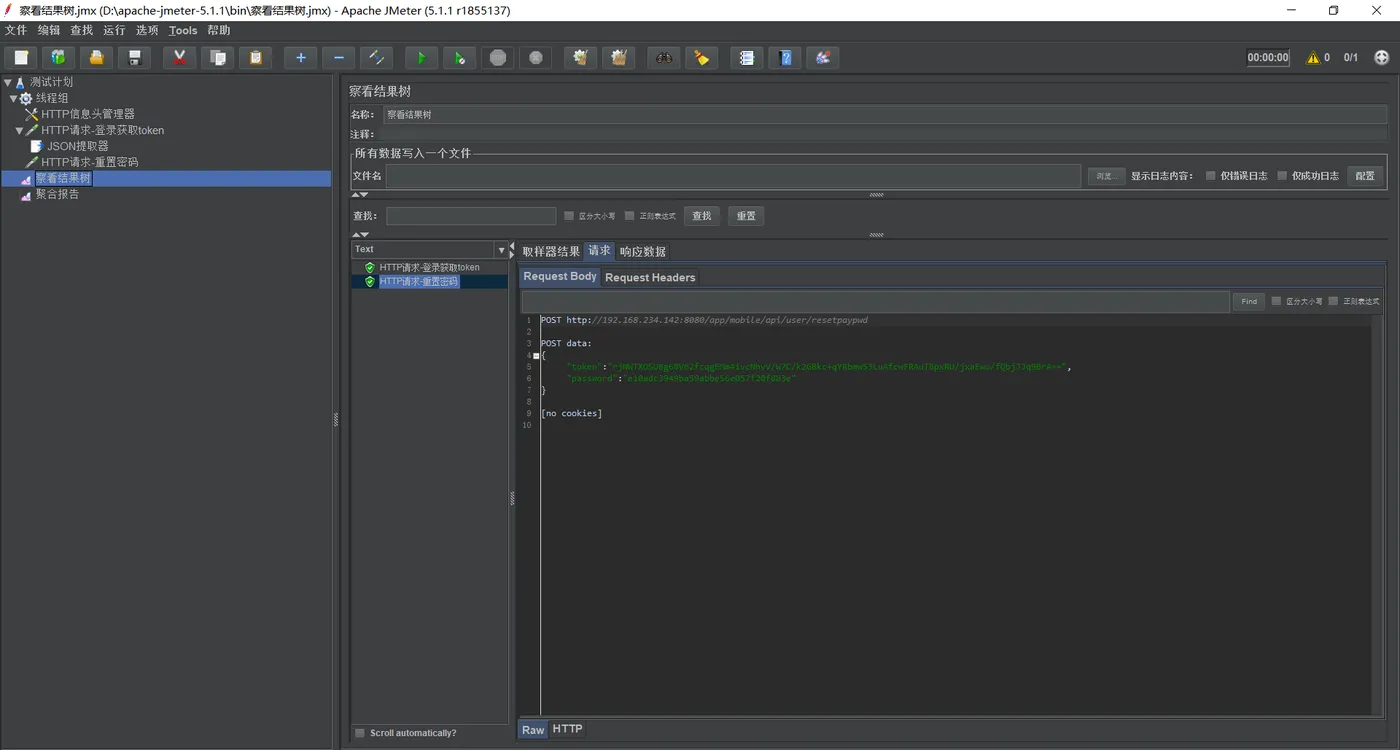Click the 浏览... browse button
Screen dimensions: 1400x750
1106,176
